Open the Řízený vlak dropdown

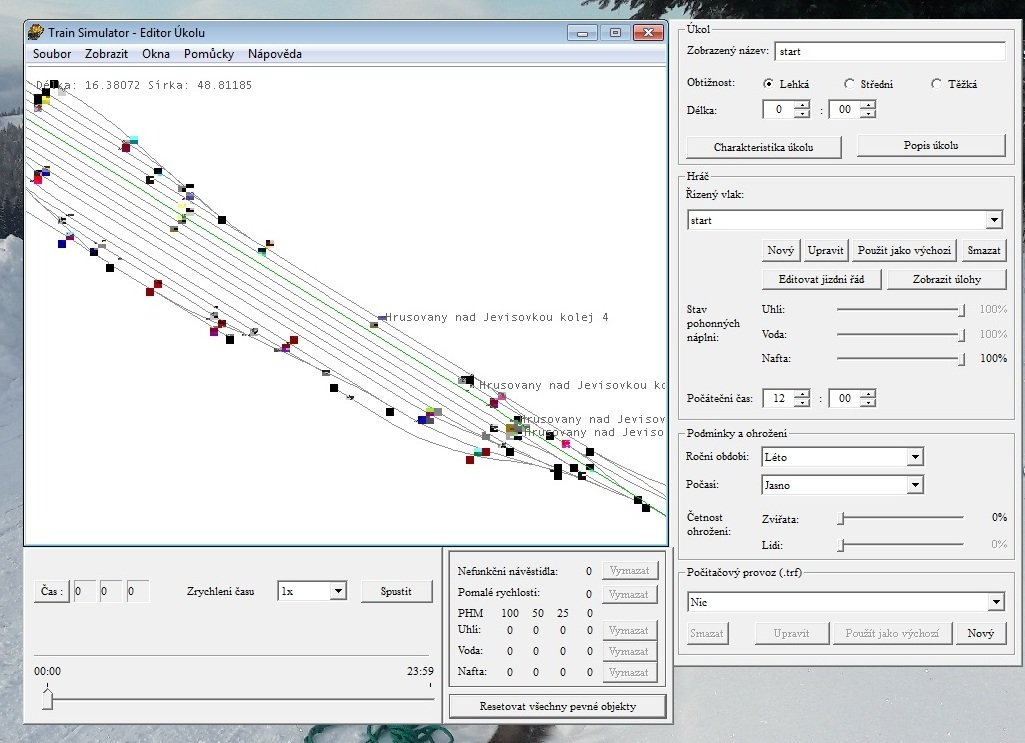point(993,220)
